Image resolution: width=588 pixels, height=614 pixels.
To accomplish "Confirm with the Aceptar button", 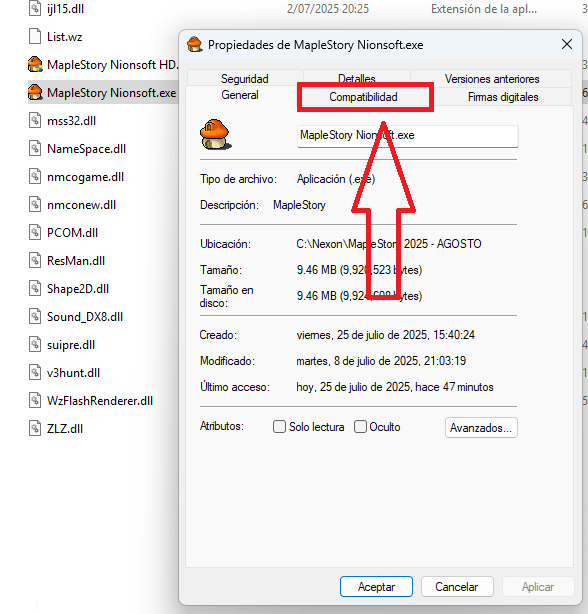I will click(376, 587).
